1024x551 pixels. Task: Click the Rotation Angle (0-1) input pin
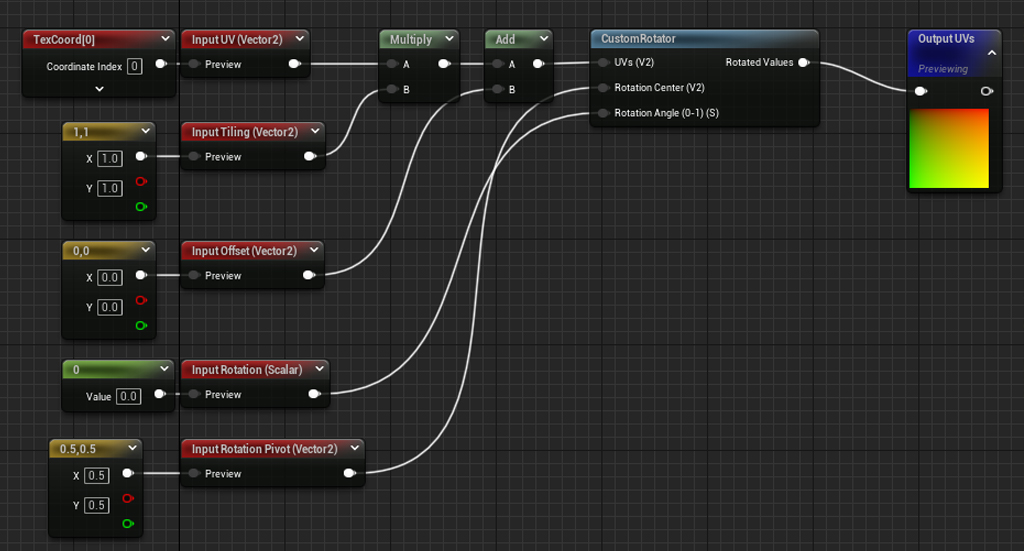(x=603, y=113)
